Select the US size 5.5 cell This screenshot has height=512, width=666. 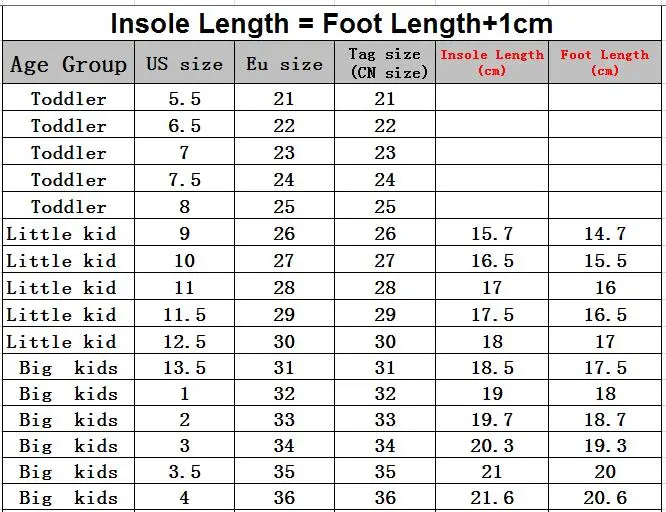pyautogui.click(x=184, y=97)
